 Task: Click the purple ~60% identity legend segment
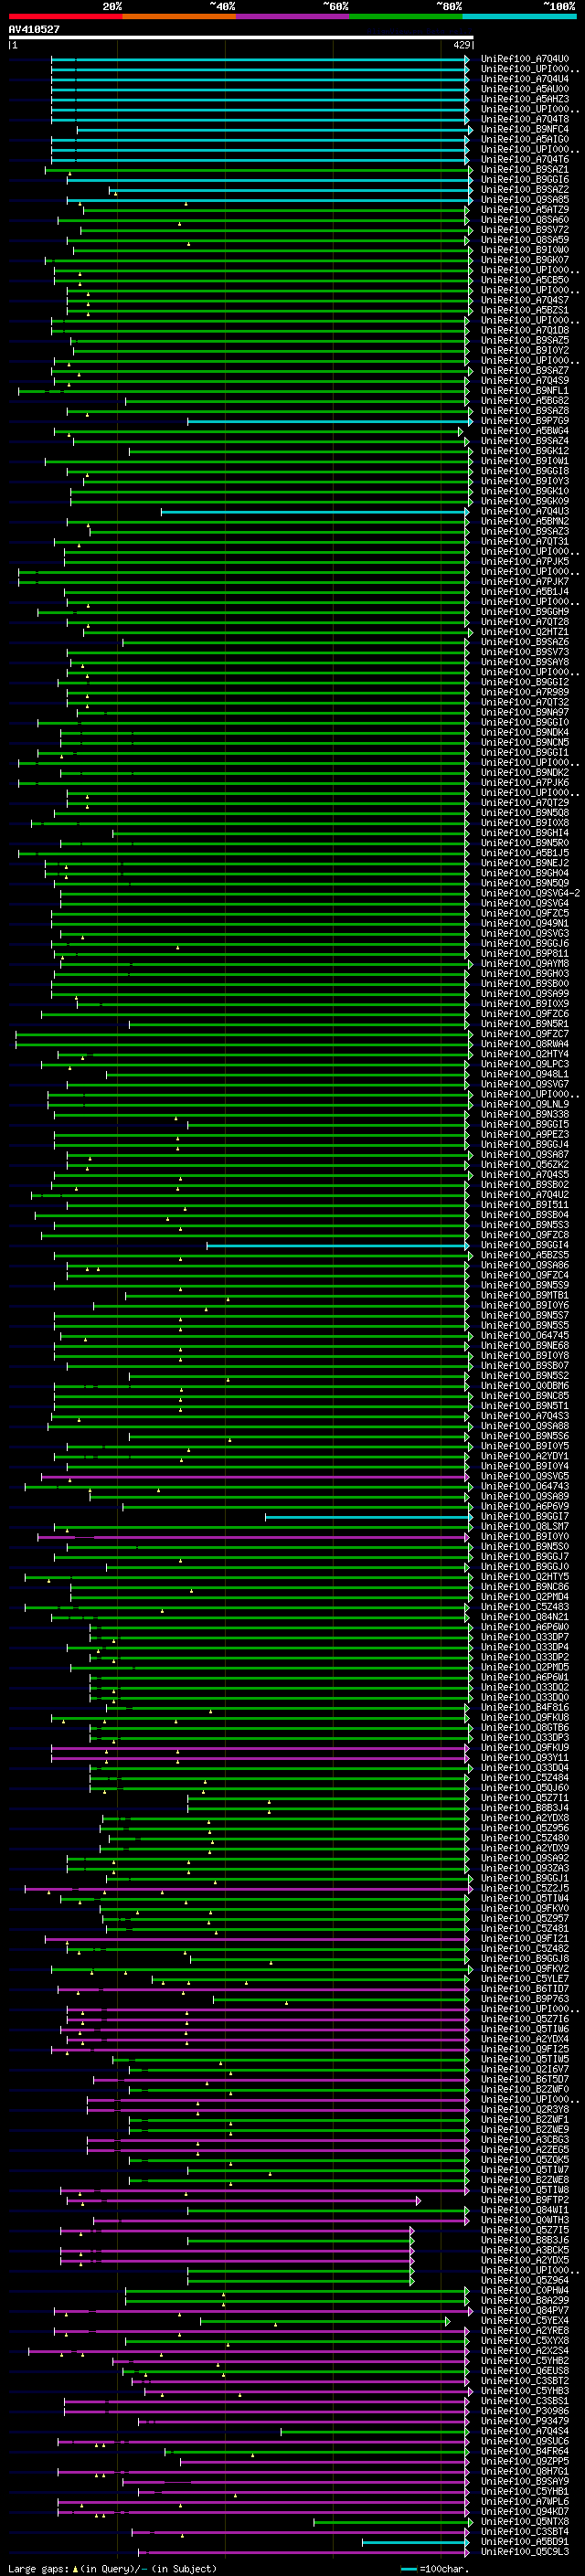[293, 16]
